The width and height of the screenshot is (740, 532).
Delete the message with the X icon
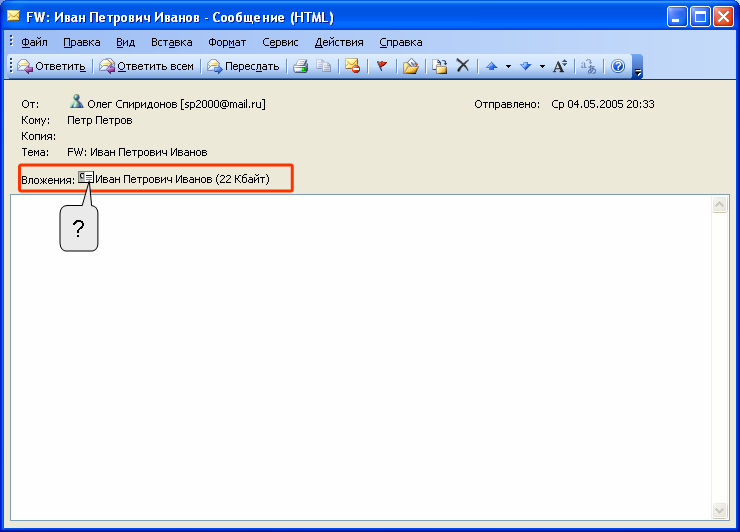pos(463,66)
